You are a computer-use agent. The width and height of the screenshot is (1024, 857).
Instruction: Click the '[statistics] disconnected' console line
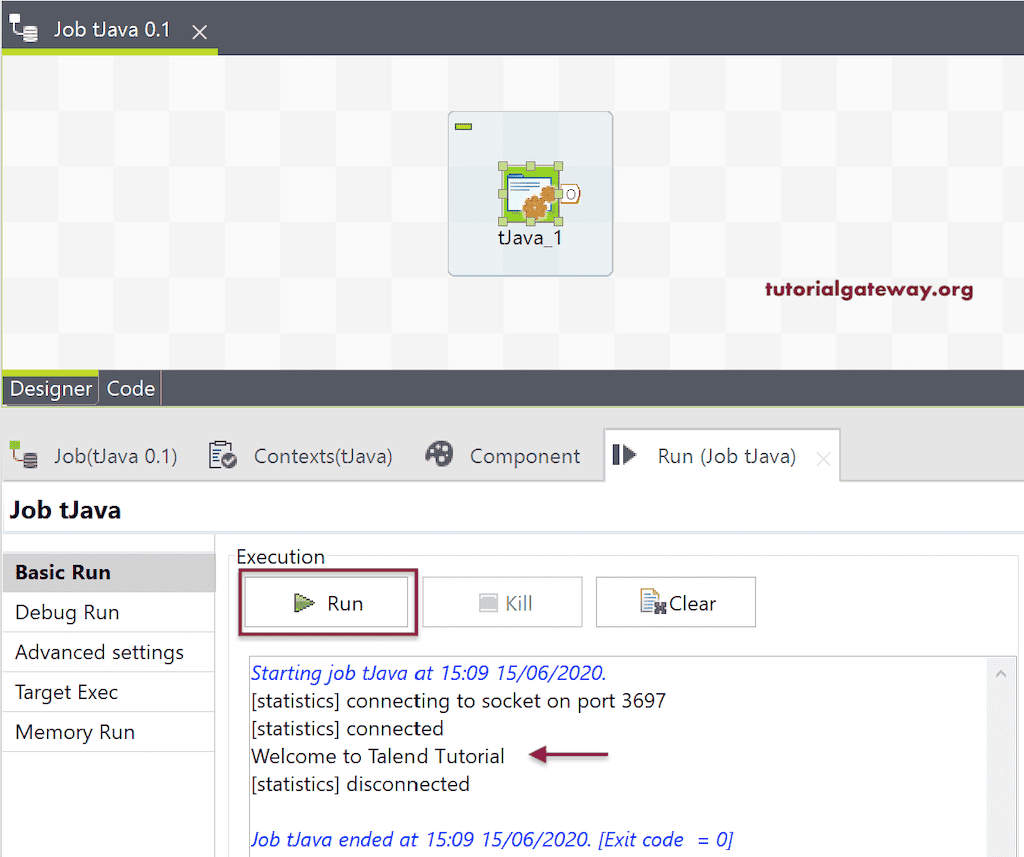tap(360, 784)
